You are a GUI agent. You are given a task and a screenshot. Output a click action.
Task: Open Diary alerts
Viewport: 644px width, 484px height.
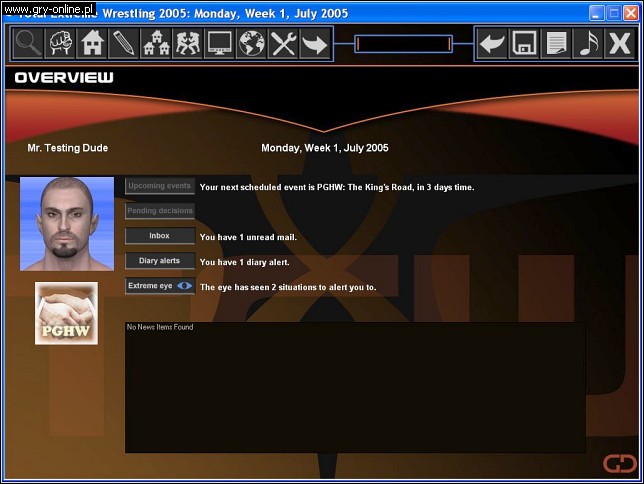160,261
